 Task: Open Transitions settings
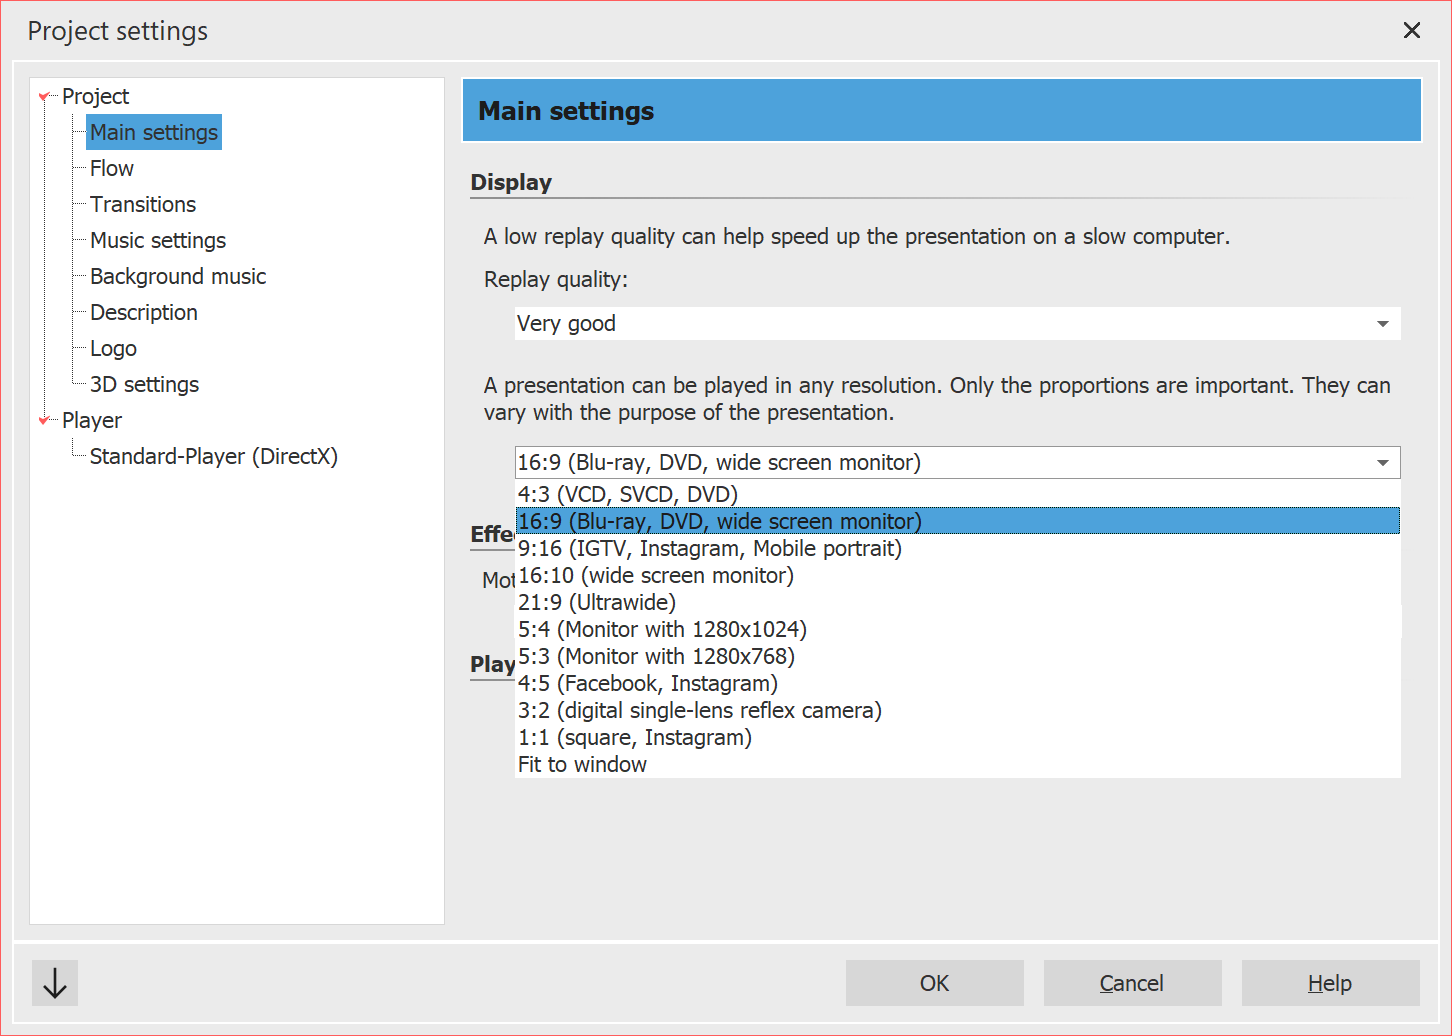pos(142,204)
